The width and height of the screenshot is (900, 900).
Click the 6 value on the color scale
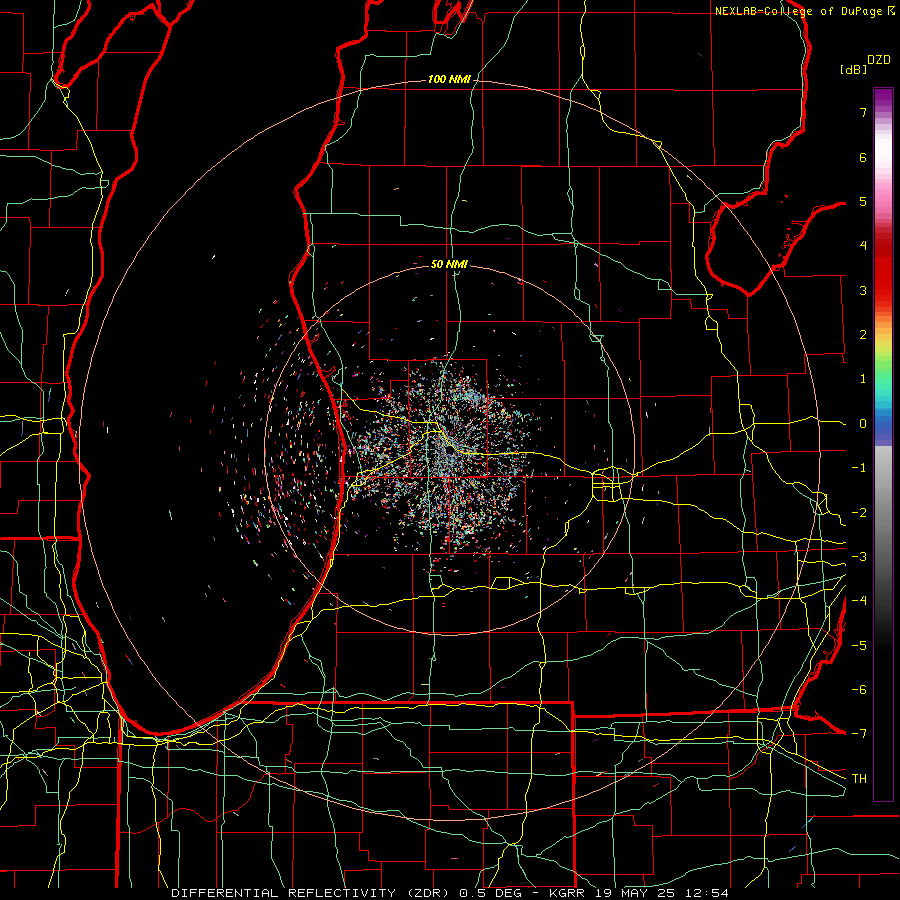[863, 157]
